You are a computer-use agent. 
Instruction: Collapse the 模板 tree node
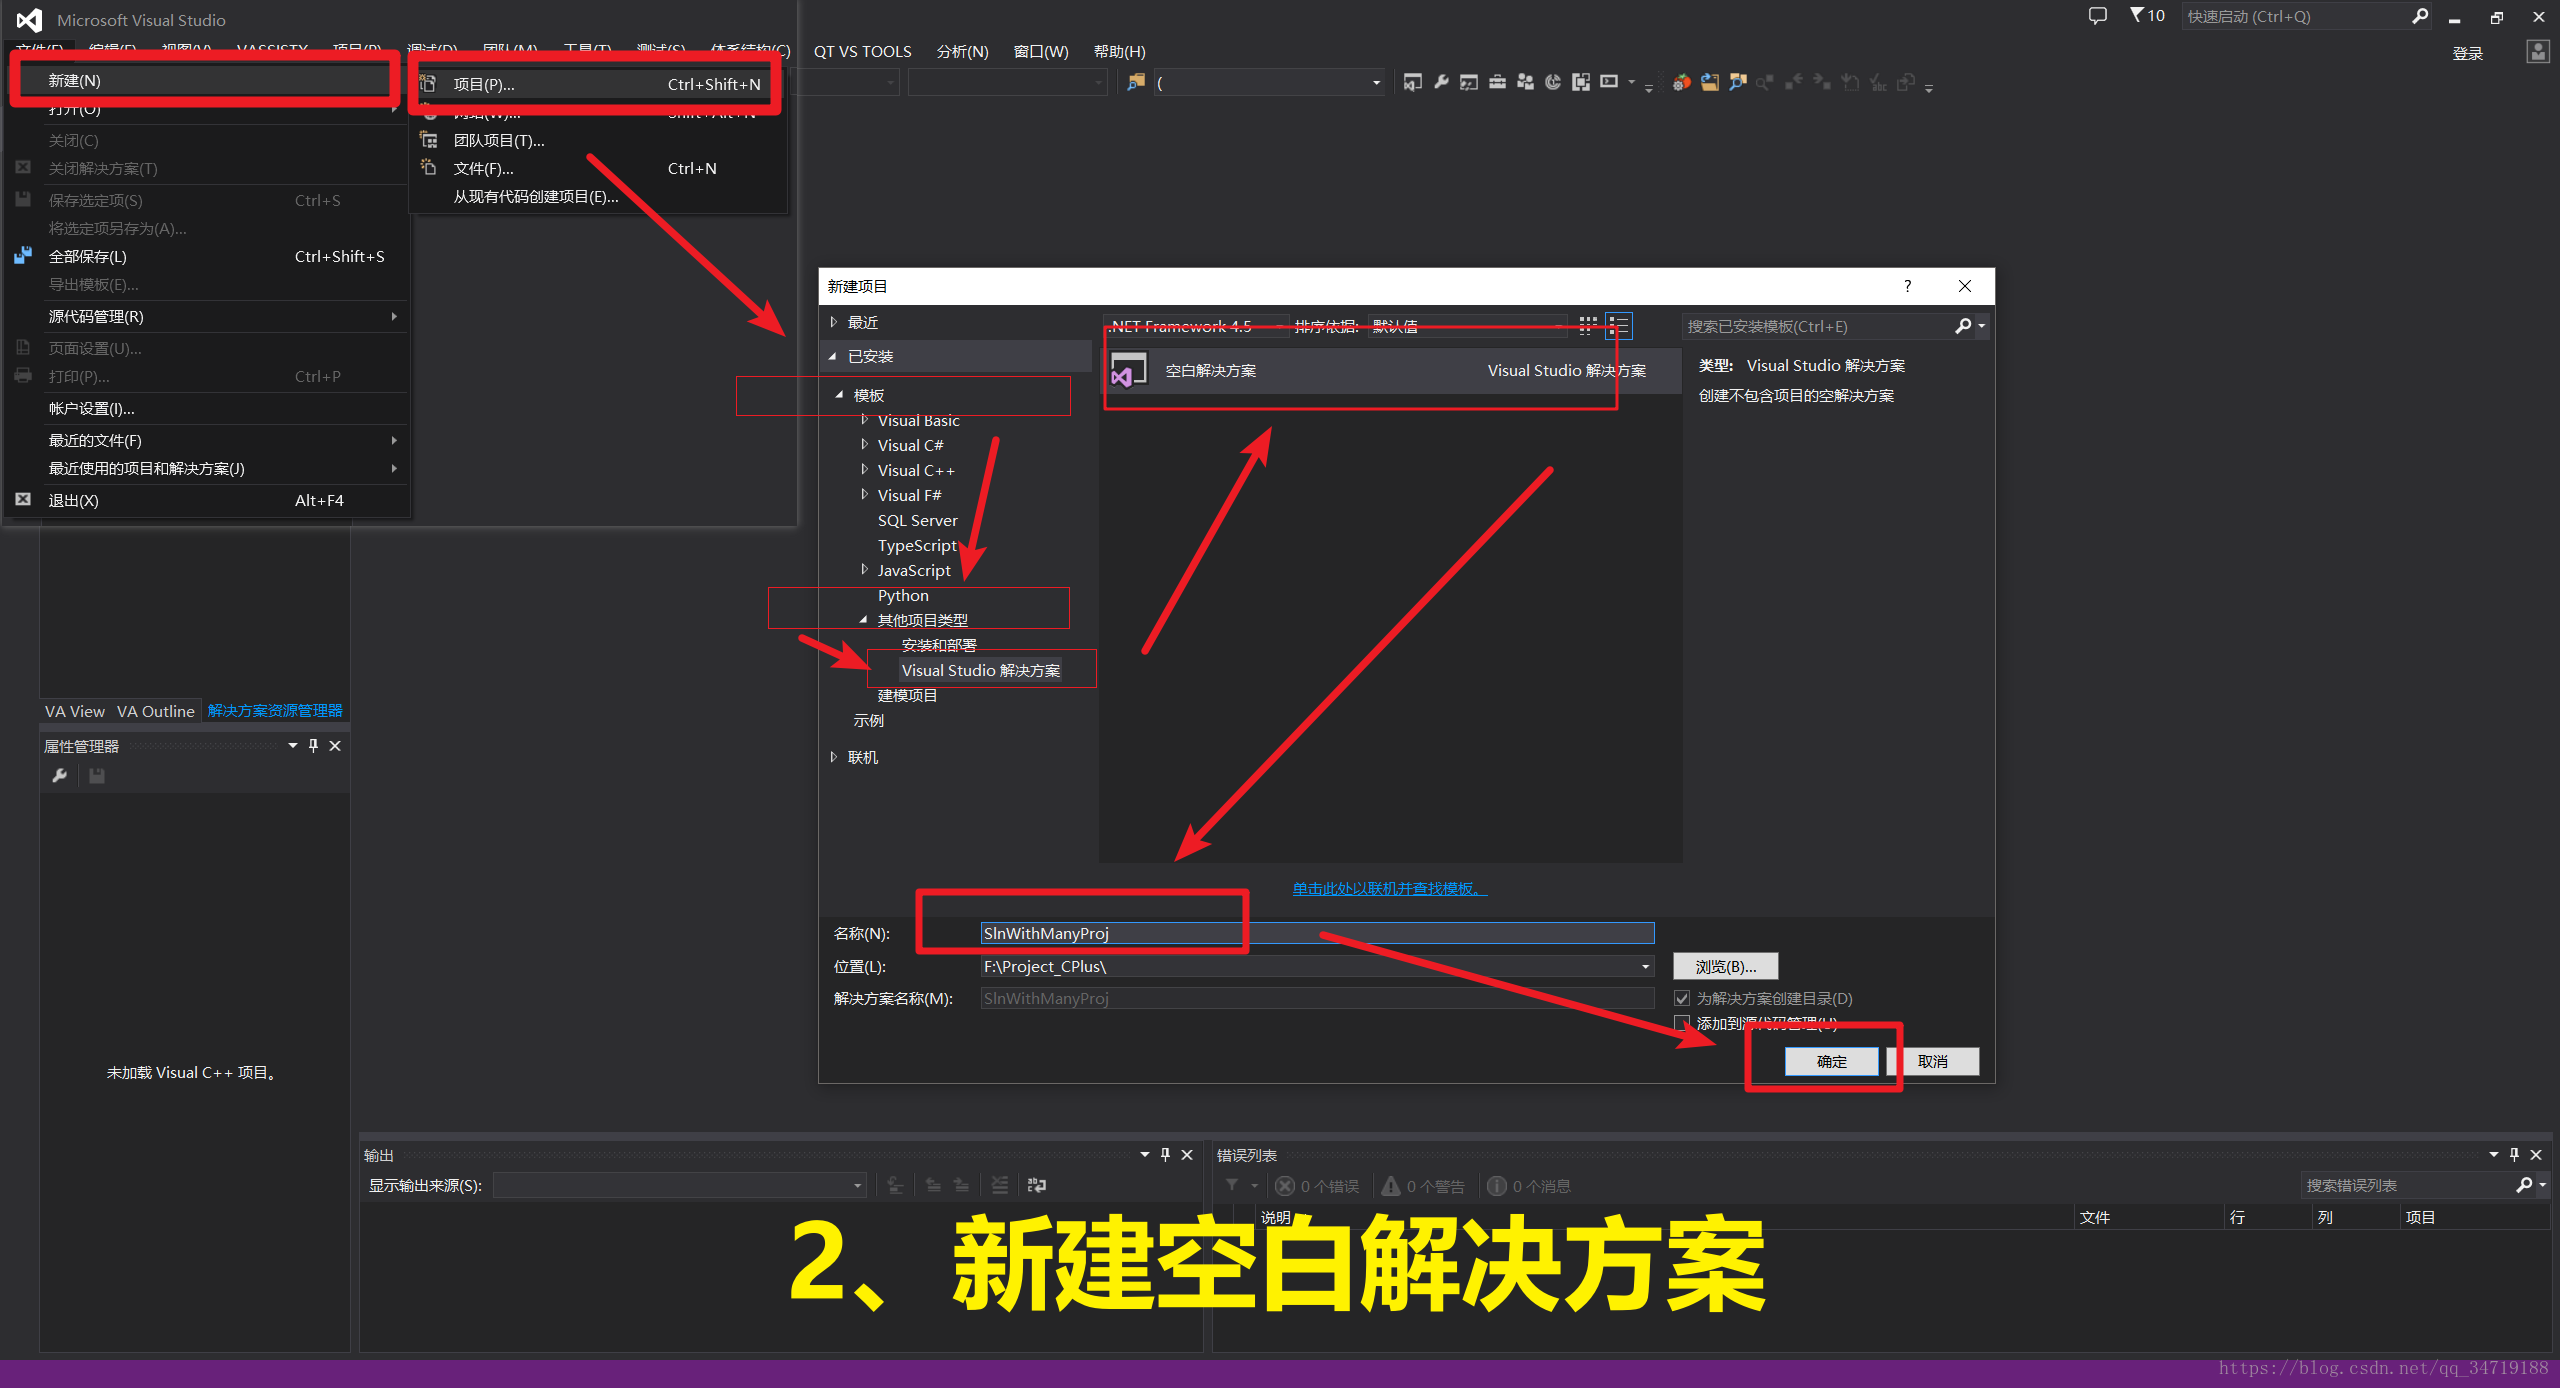pyautogui.click(x=840, y=395)
